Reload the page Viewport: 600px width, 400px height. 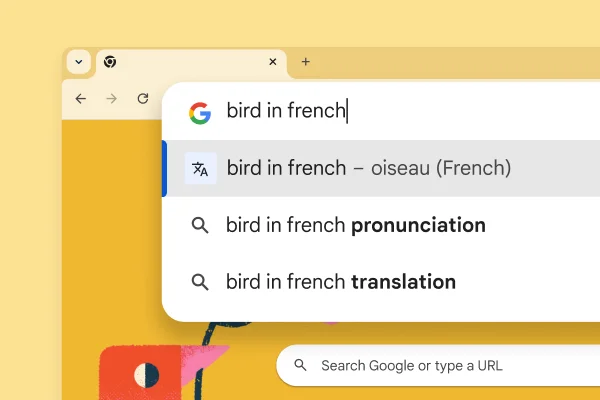(x=143, y=98)
